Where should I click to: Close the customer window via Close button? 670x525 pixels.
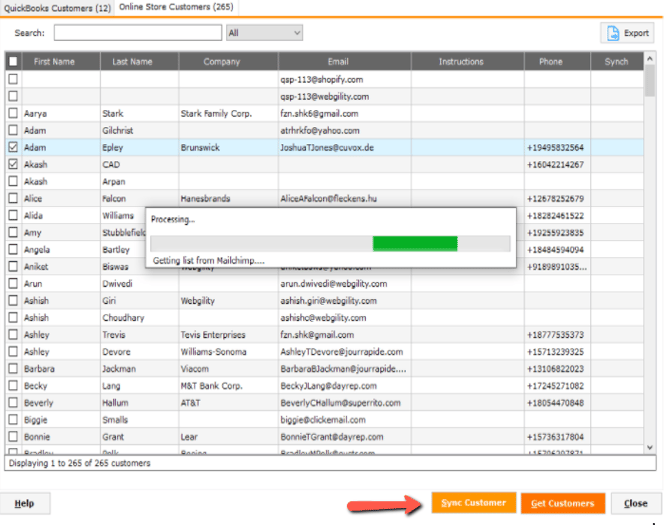tap(635, 503)
